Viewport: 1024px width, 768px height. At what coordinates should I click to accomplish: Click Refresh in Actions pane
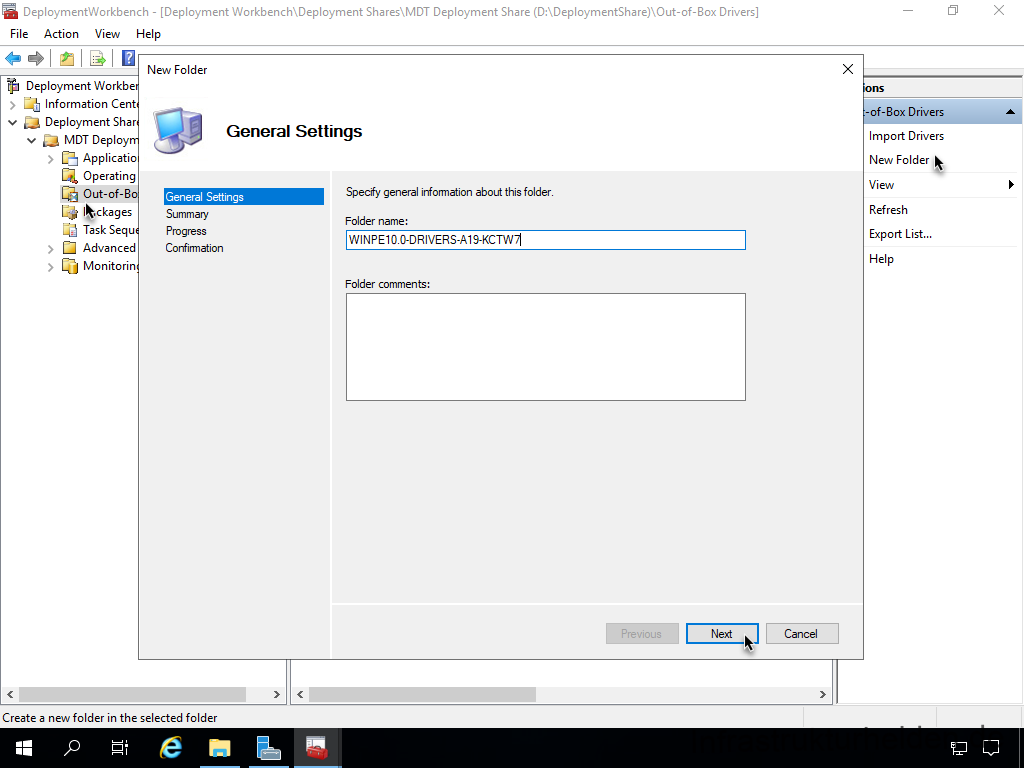pos(888,210)
